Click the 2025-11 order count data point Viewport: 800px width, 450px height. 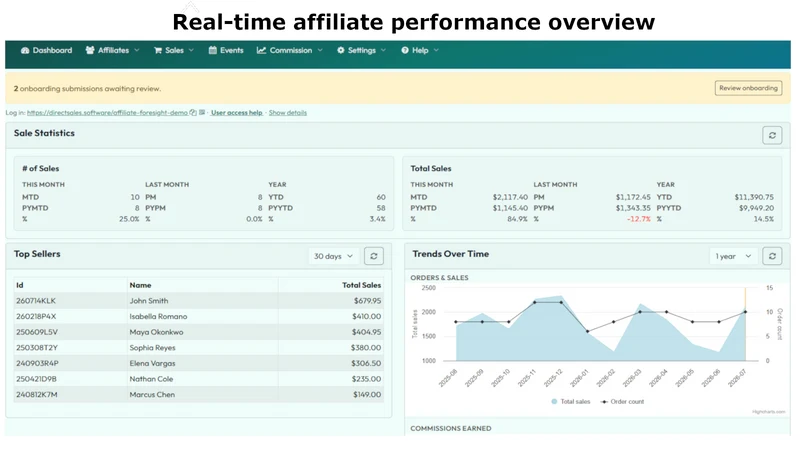click(535, 303)
